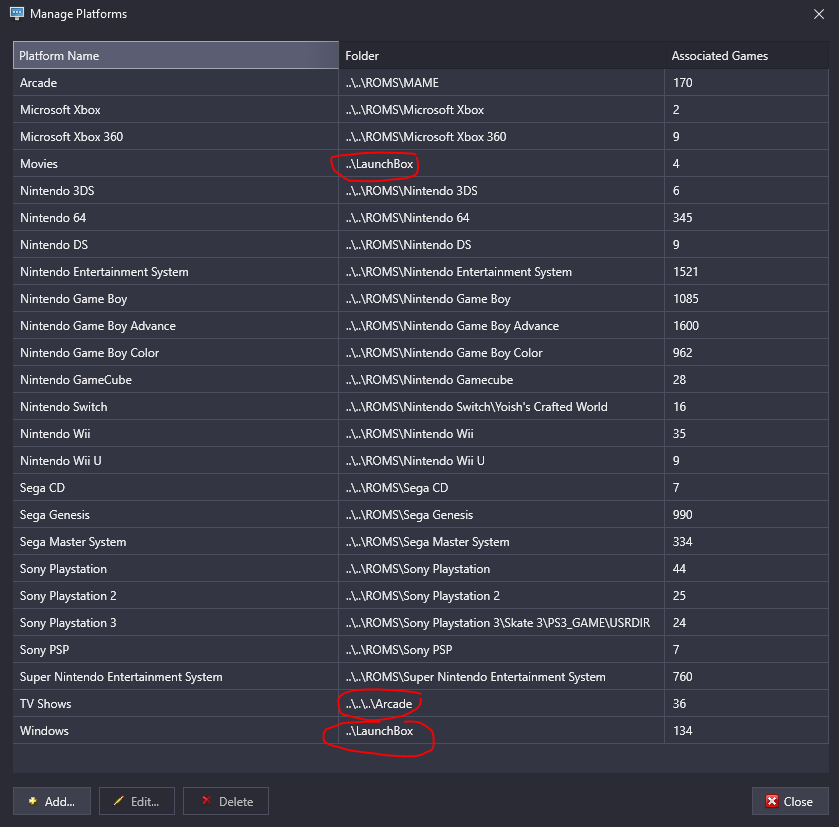Screen dimensions: 839x827
Task: Click the Windows ..\LaunchBox folder cell
Action: coord(502,731)
